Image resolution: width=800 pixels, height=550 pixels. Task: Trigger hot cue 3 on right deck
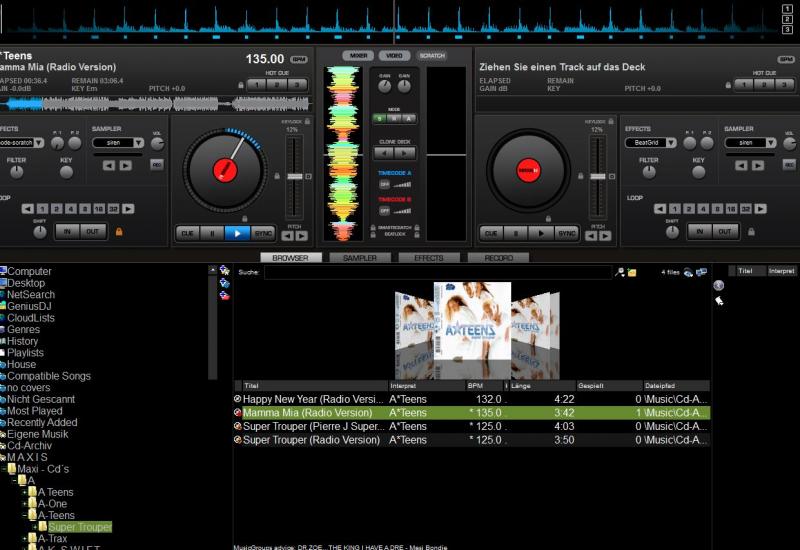tap(784, 85)
